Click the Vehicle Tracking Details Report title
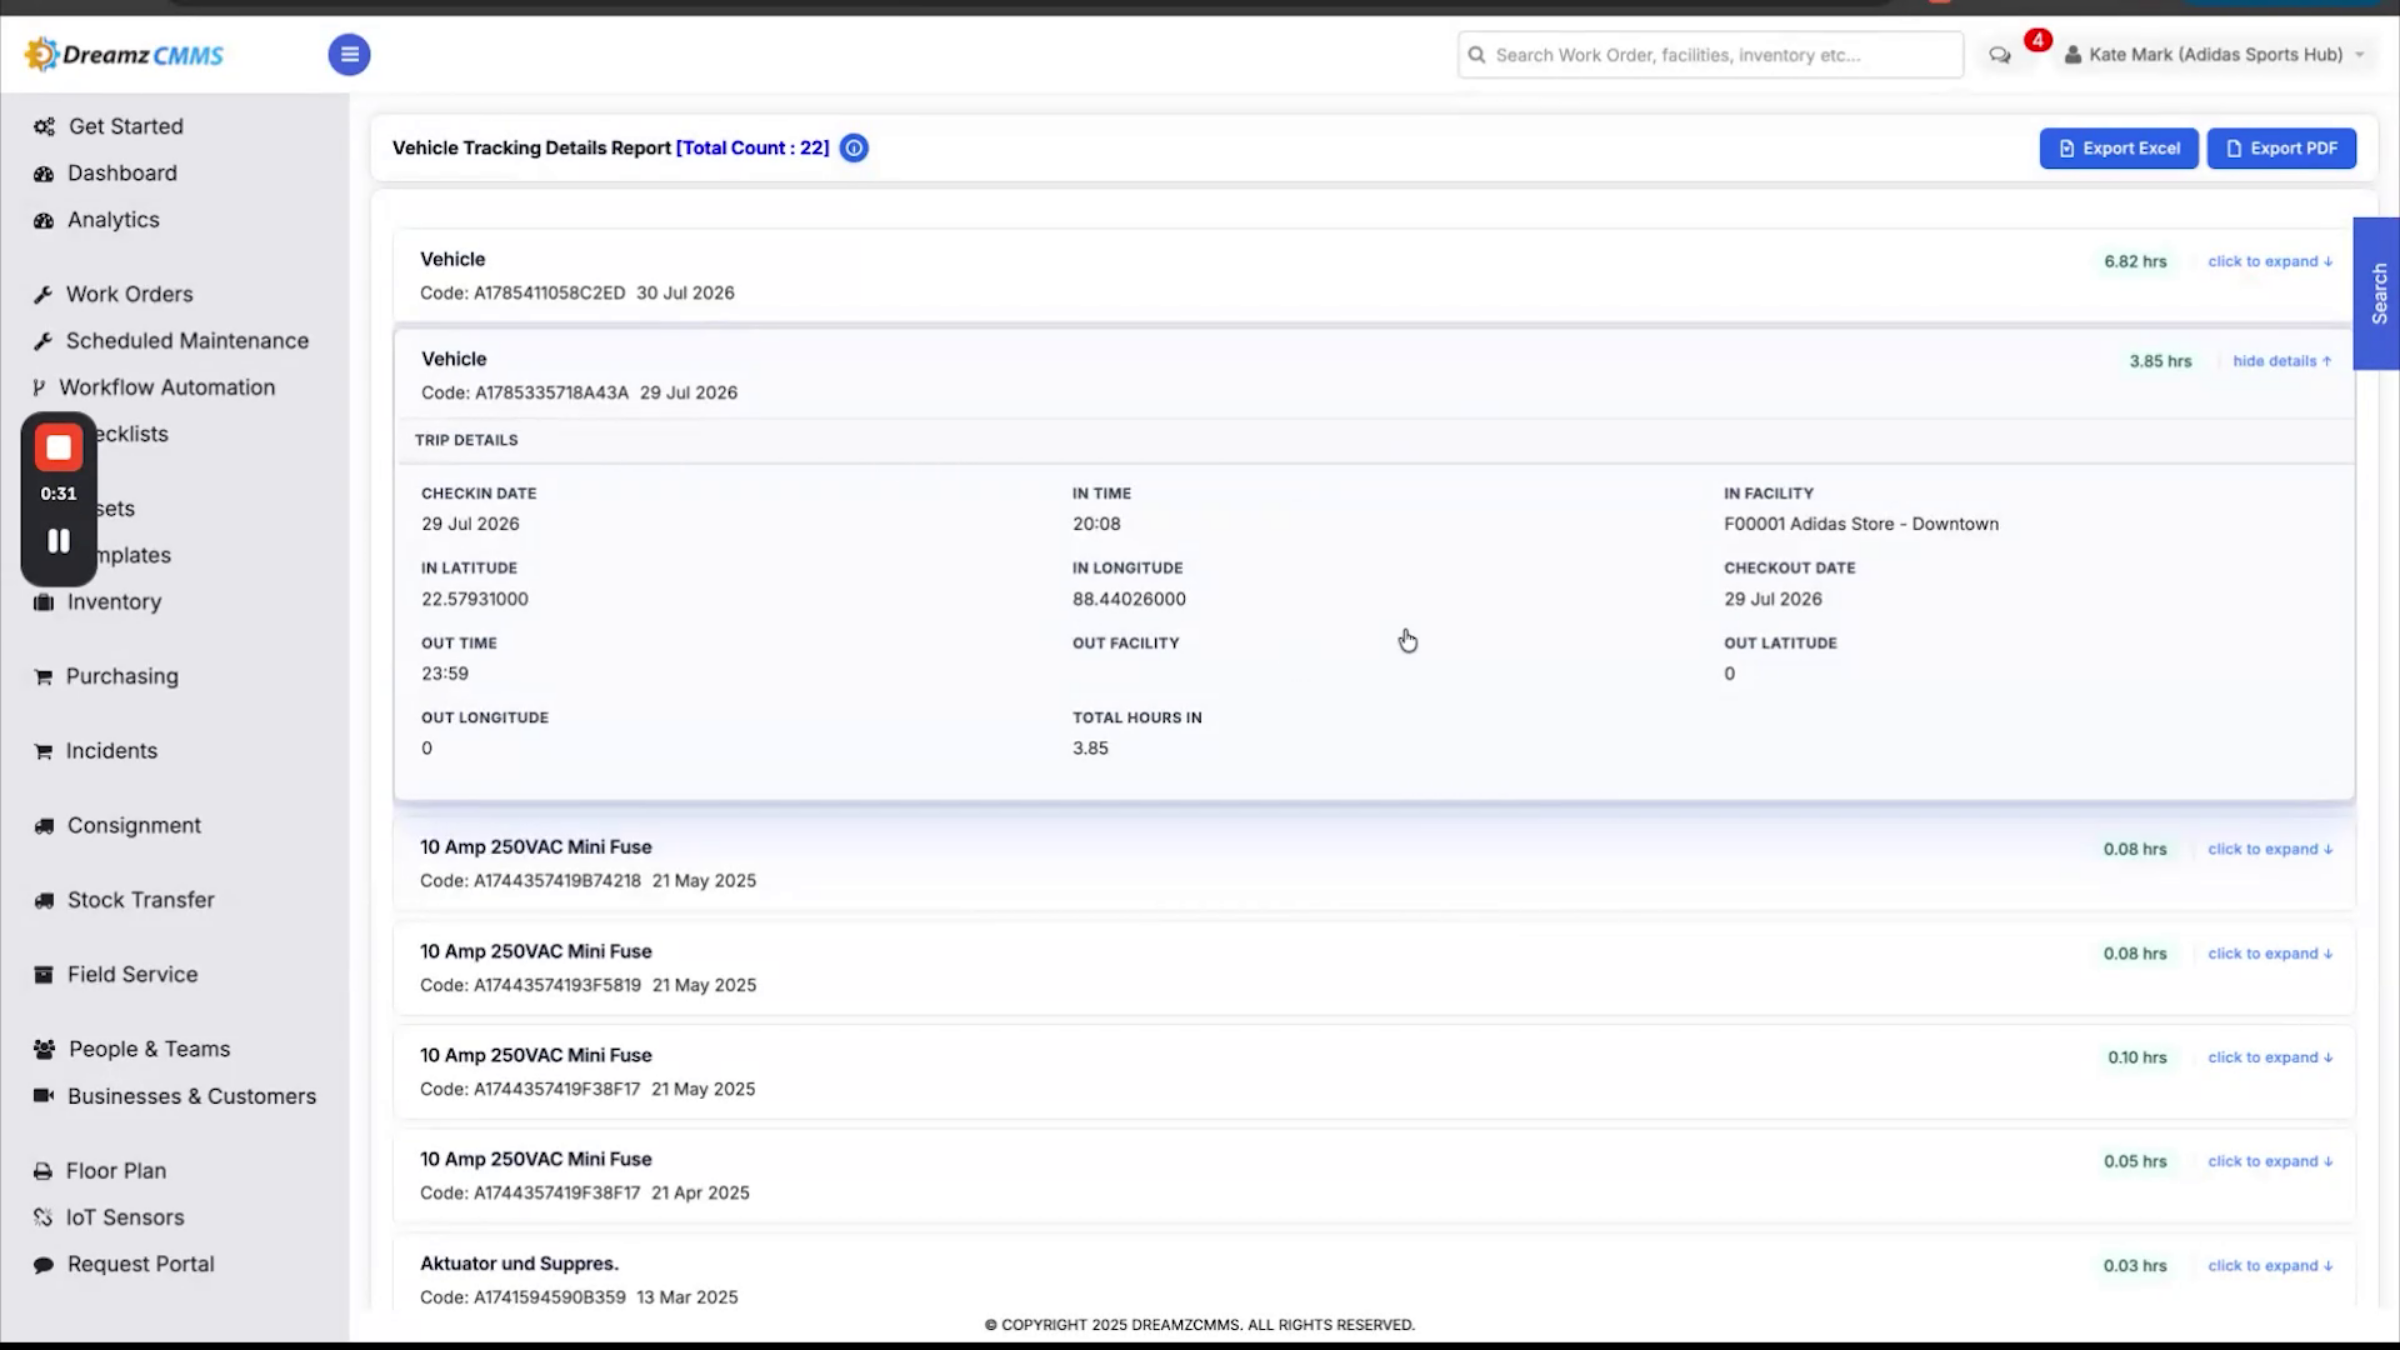2400x1350 pixels. point(531,148)
